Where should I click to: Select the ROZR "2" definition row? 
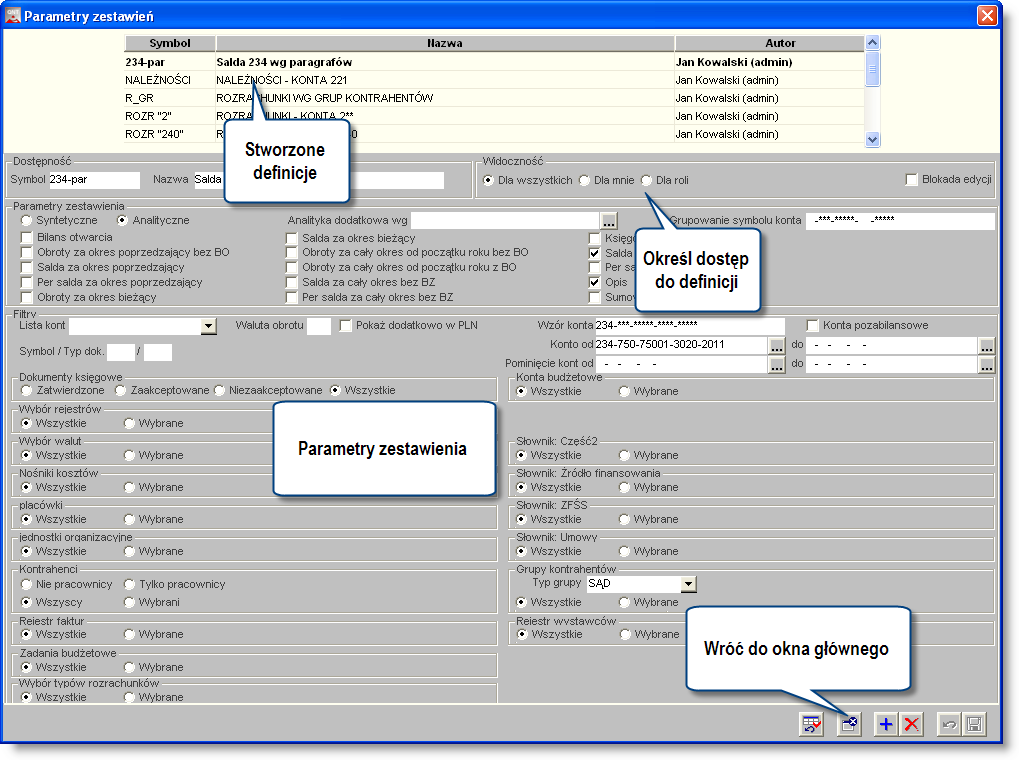point(494,116)
